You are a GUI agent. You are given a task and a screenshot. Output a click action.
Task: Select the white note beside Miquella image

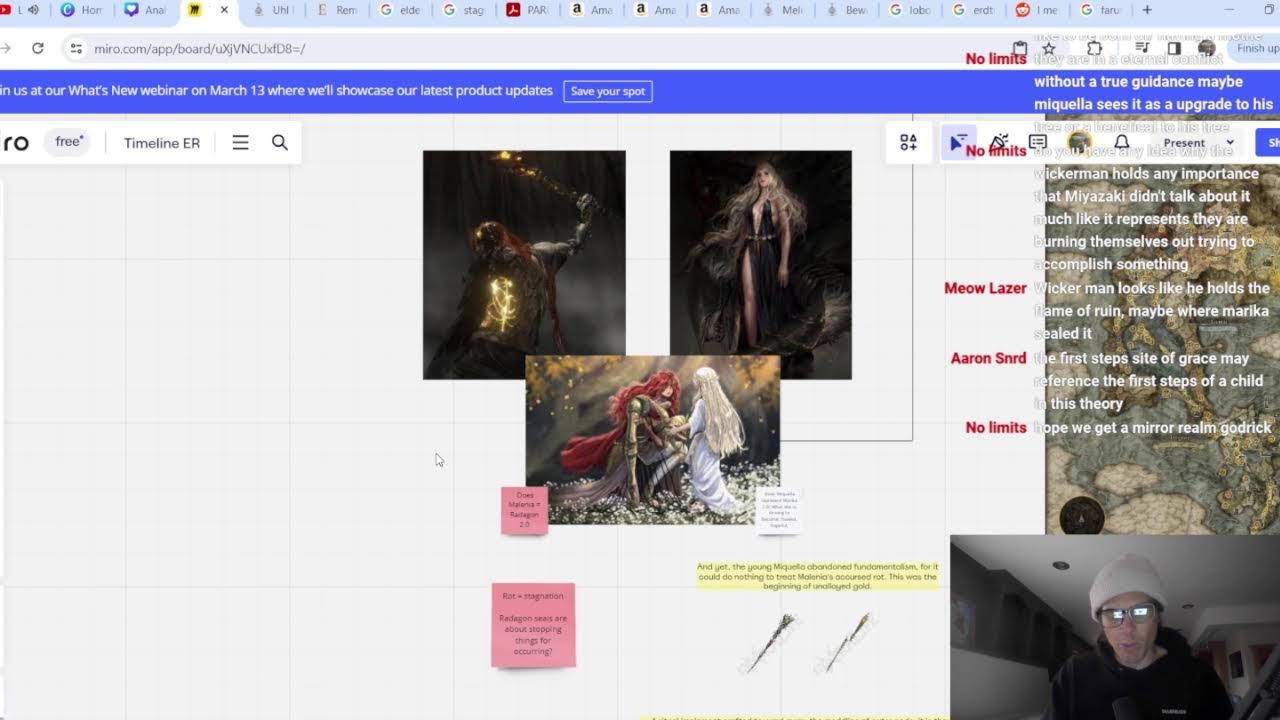click(778, 510)
